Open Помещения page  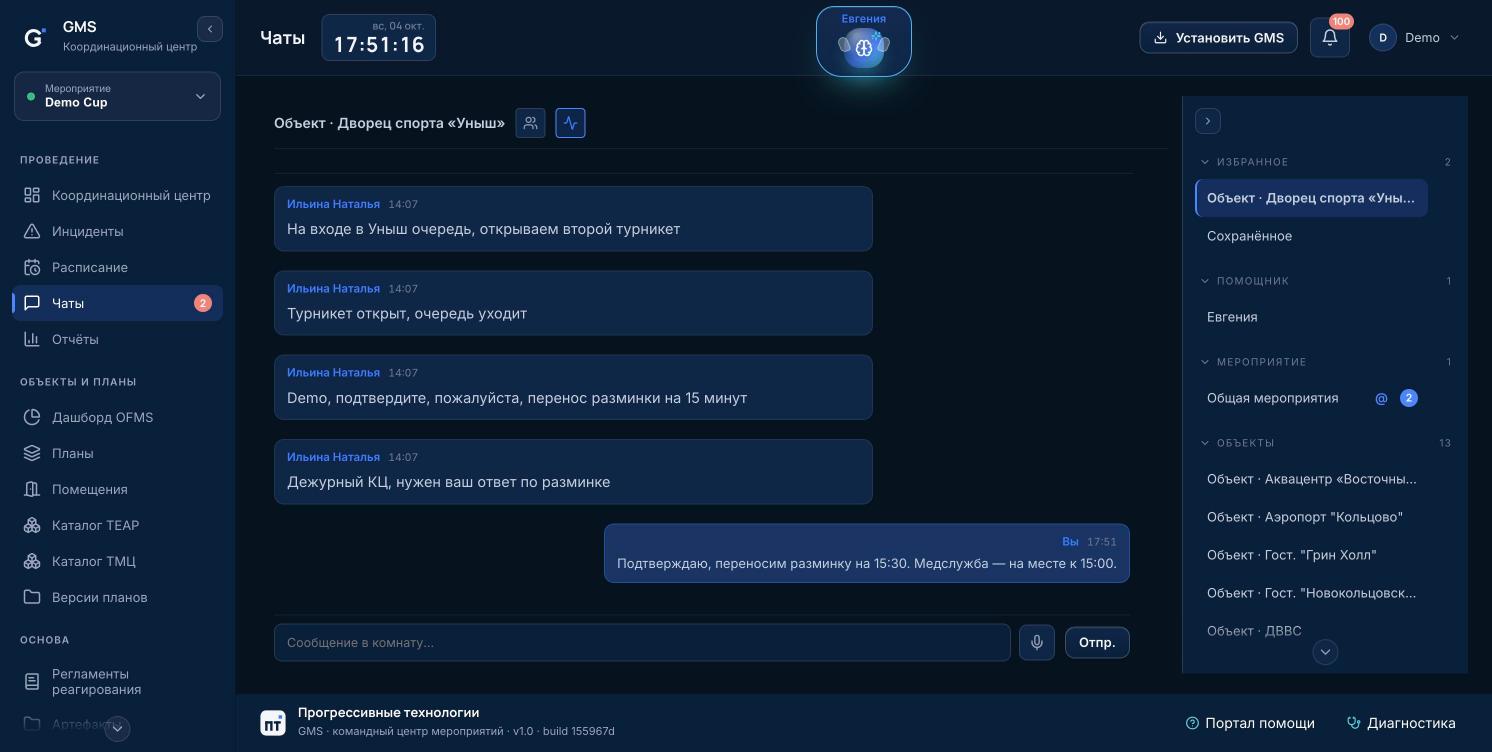[x=118, y=489]
